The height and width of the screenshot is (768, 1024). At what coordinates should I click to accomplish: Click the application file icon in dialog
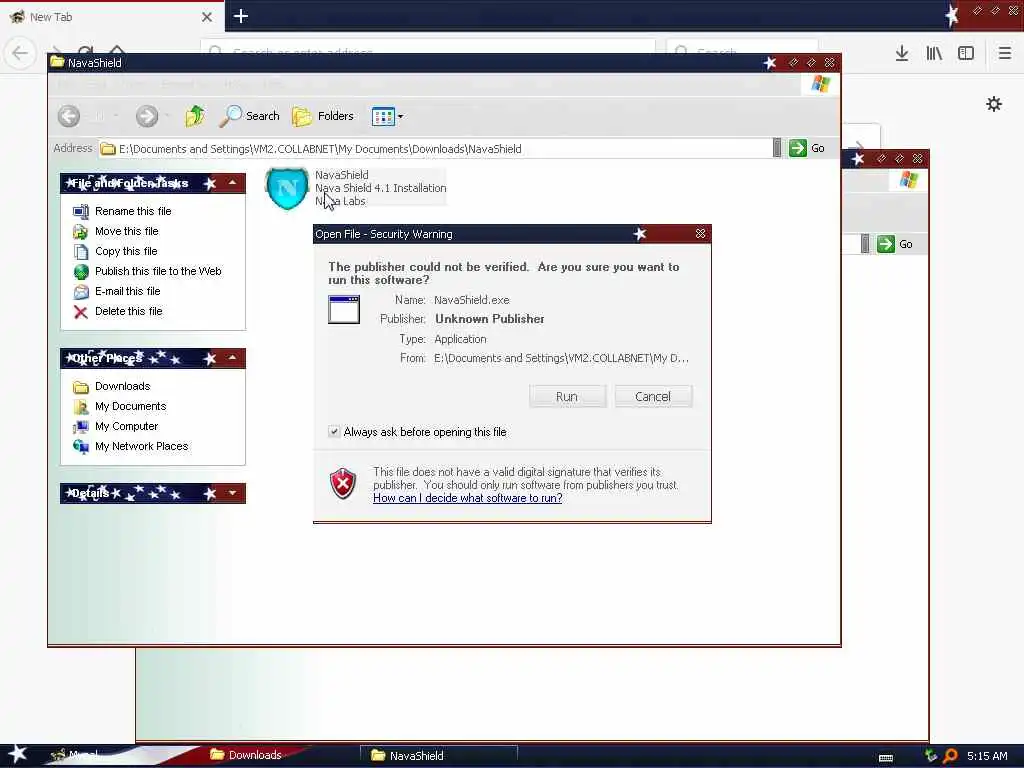(344, 310)
